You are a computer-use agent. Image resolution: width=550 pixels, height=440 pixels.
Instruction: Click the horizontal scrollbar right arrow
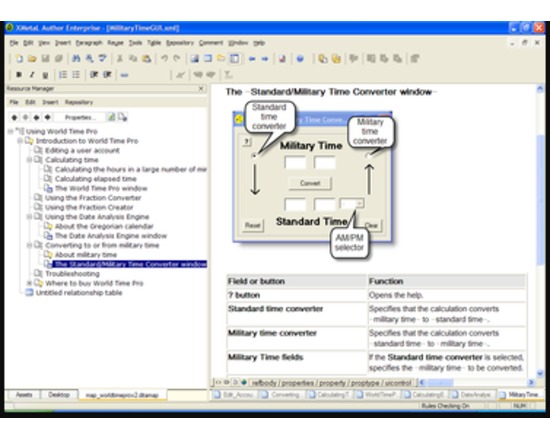[x=531, y=382]
